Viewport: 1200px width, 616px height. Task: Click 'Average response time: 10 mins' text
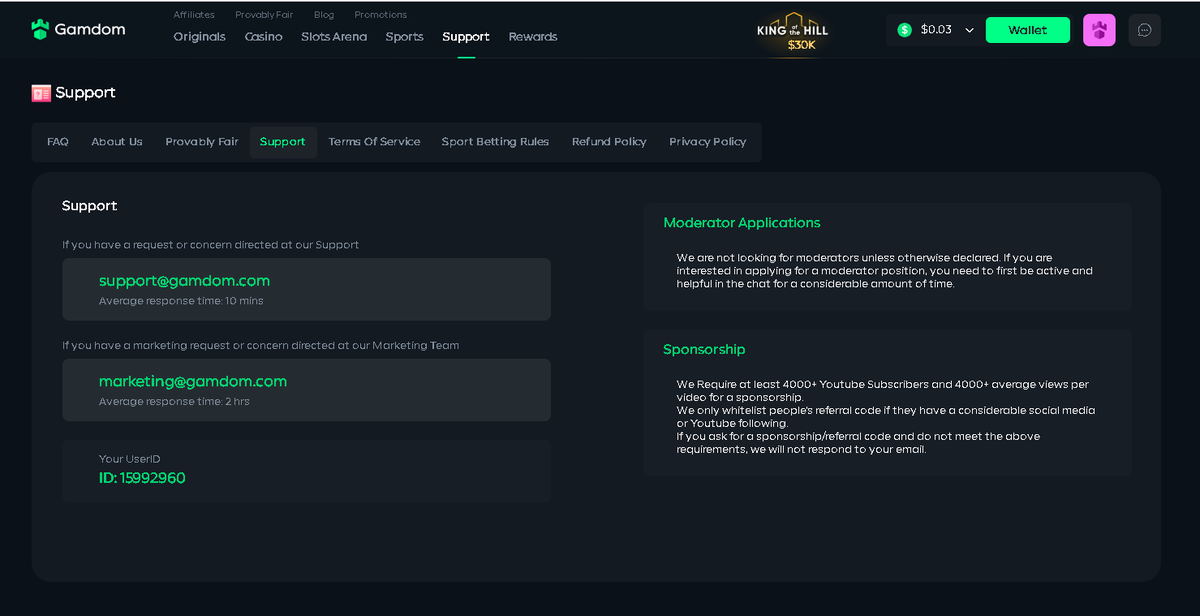pyautogui.click(x=181, y=301)
